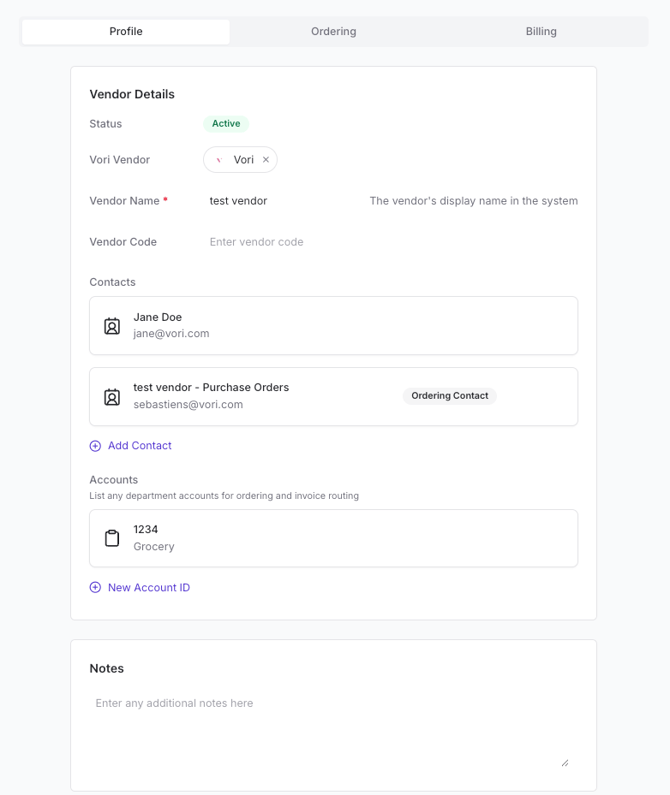Click the notes textarea resize handle
670x795 pixels.
[x=564, y=762]
